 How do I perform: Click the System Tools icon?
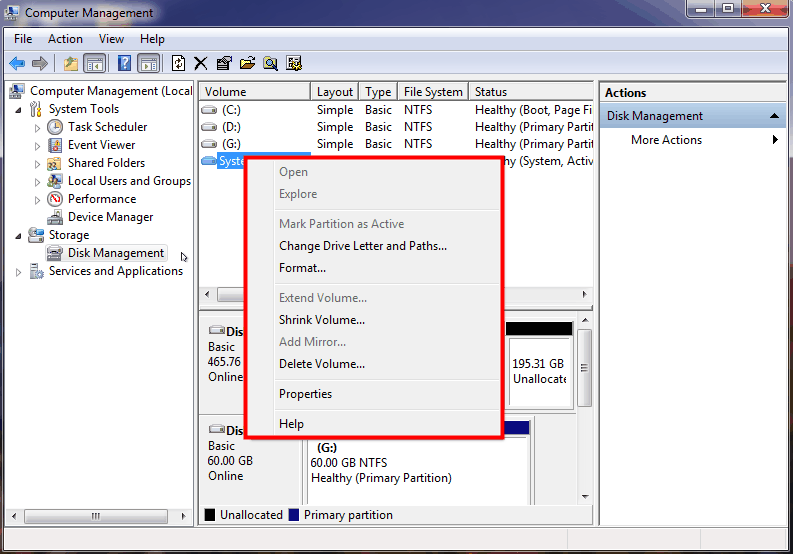(35, 109)
